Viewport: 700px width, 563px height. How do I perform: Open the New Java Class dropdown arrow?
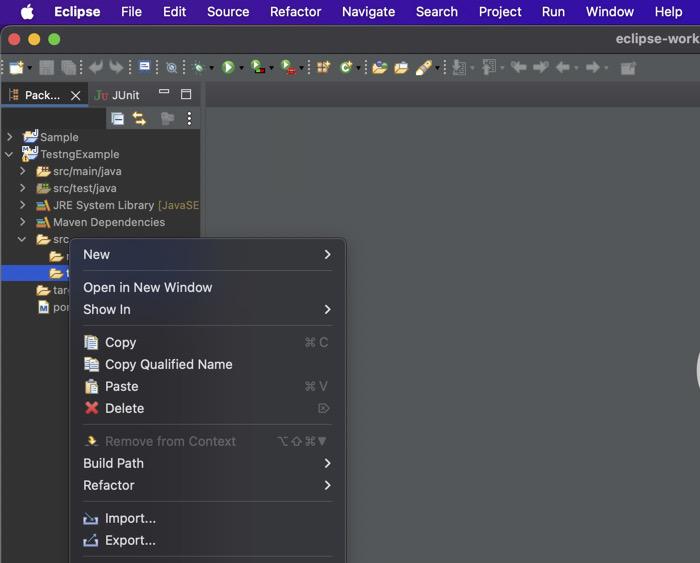pos(358,68)
